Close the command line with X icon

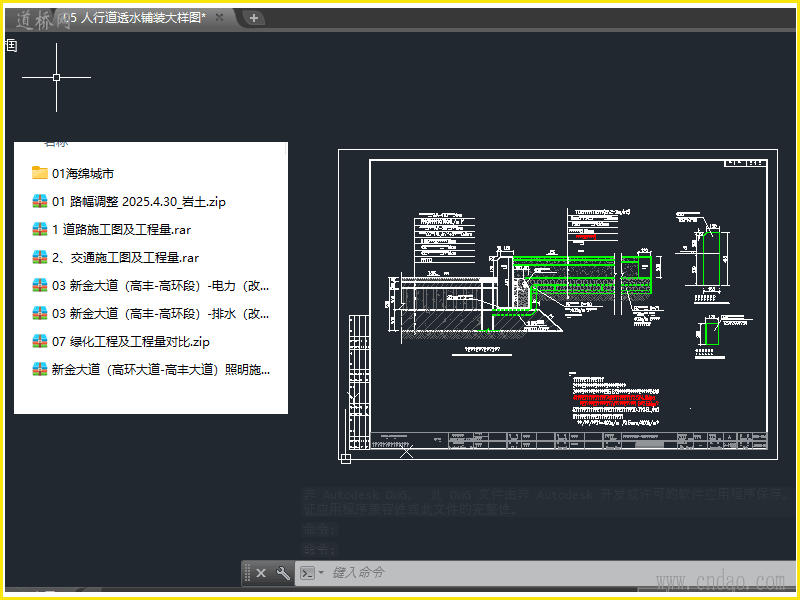[261, 573]
